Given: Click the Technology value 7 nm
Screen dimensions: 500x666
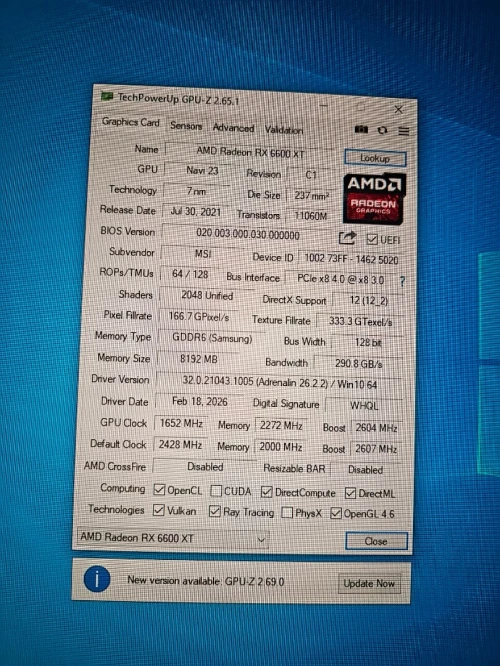Looking at the screenshot, I should tap(196, 191).
